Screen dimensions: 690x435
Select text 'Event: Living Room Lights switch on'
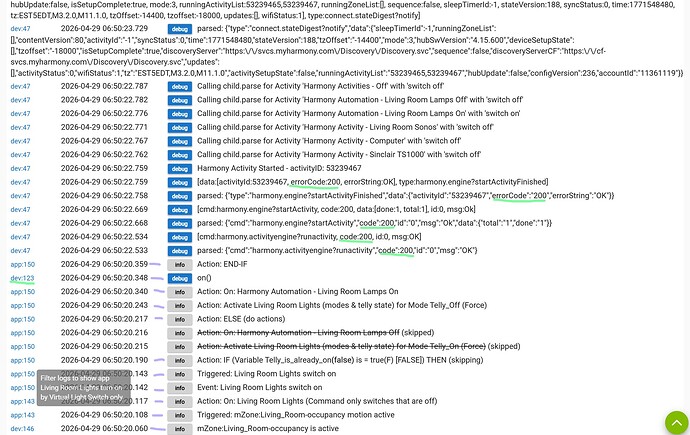pos(260,387)
